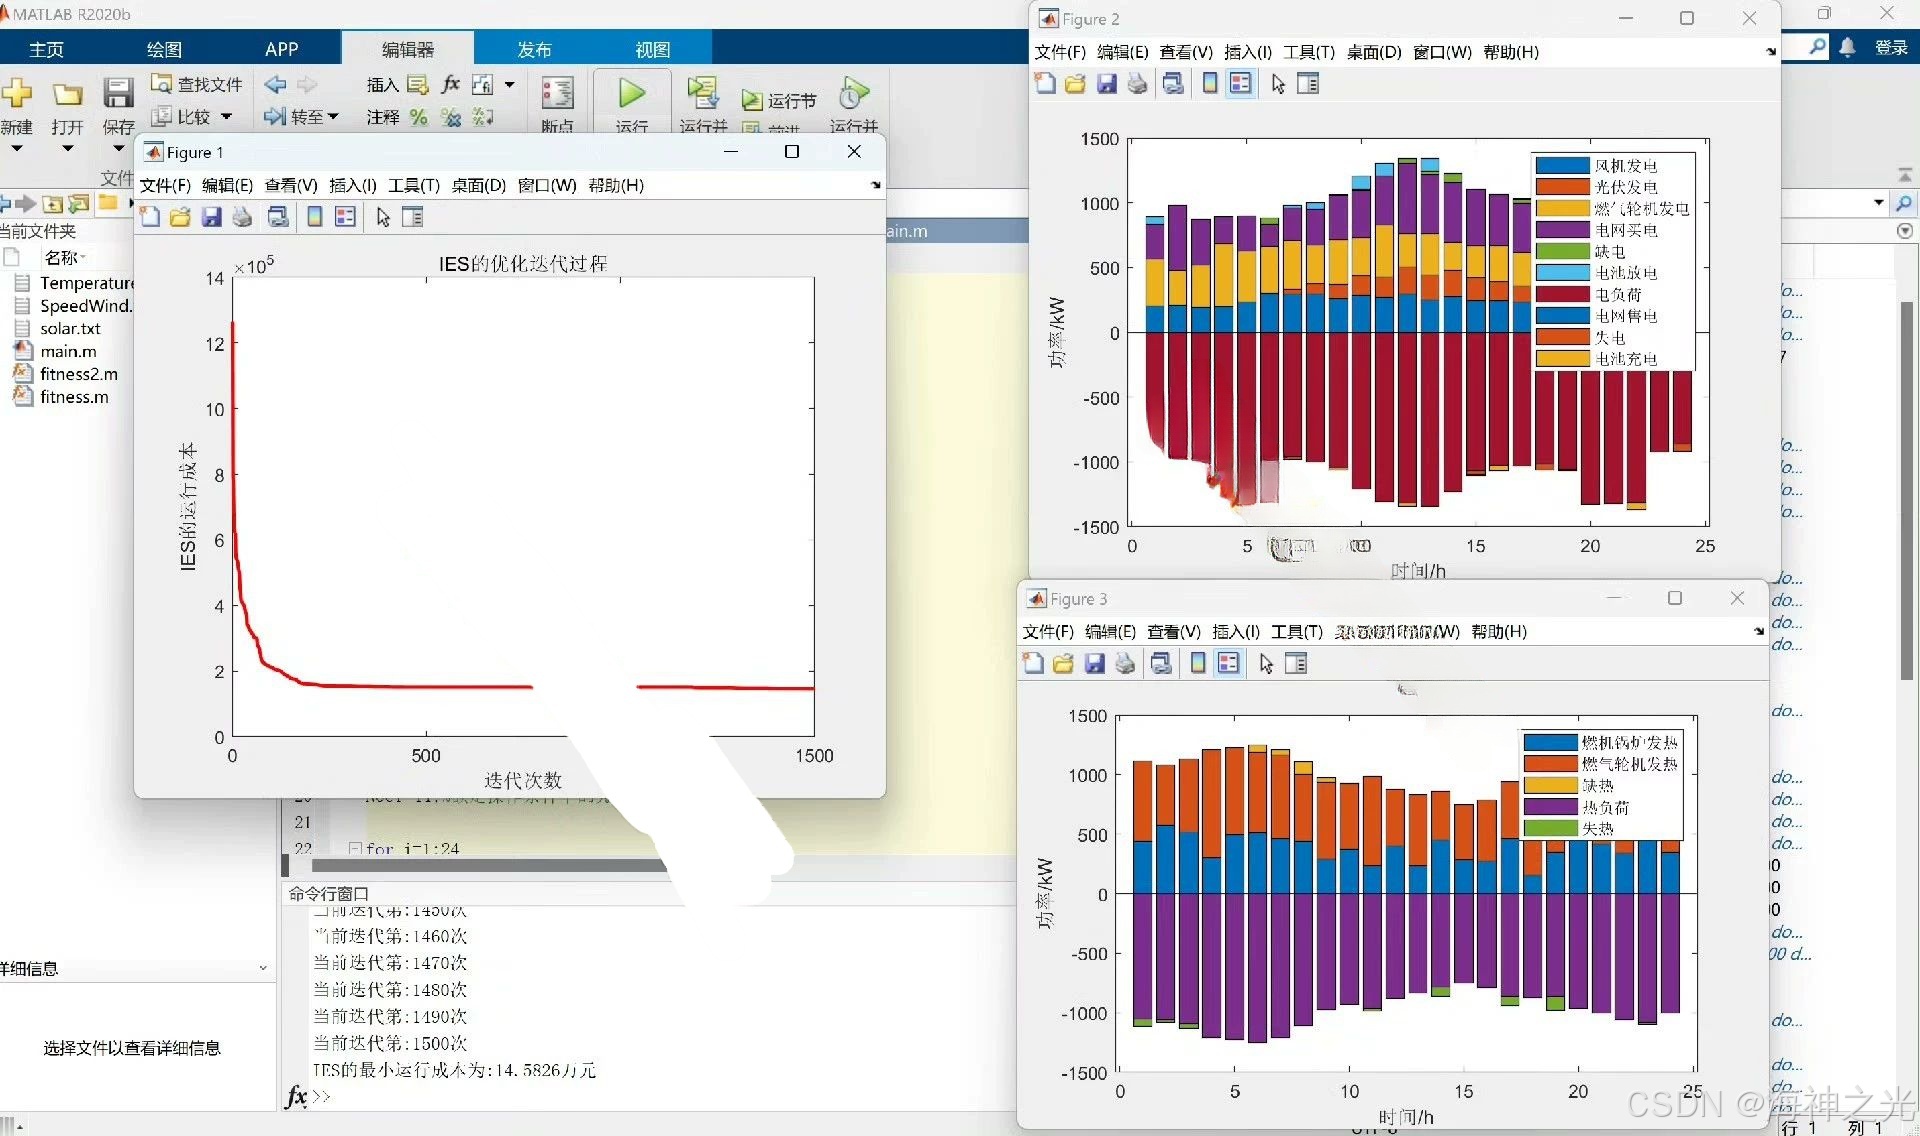Open 工具(T) menu in Figure 1
The height and width of the screenshot is (1136, 1920).
click(x=413, y=185)
